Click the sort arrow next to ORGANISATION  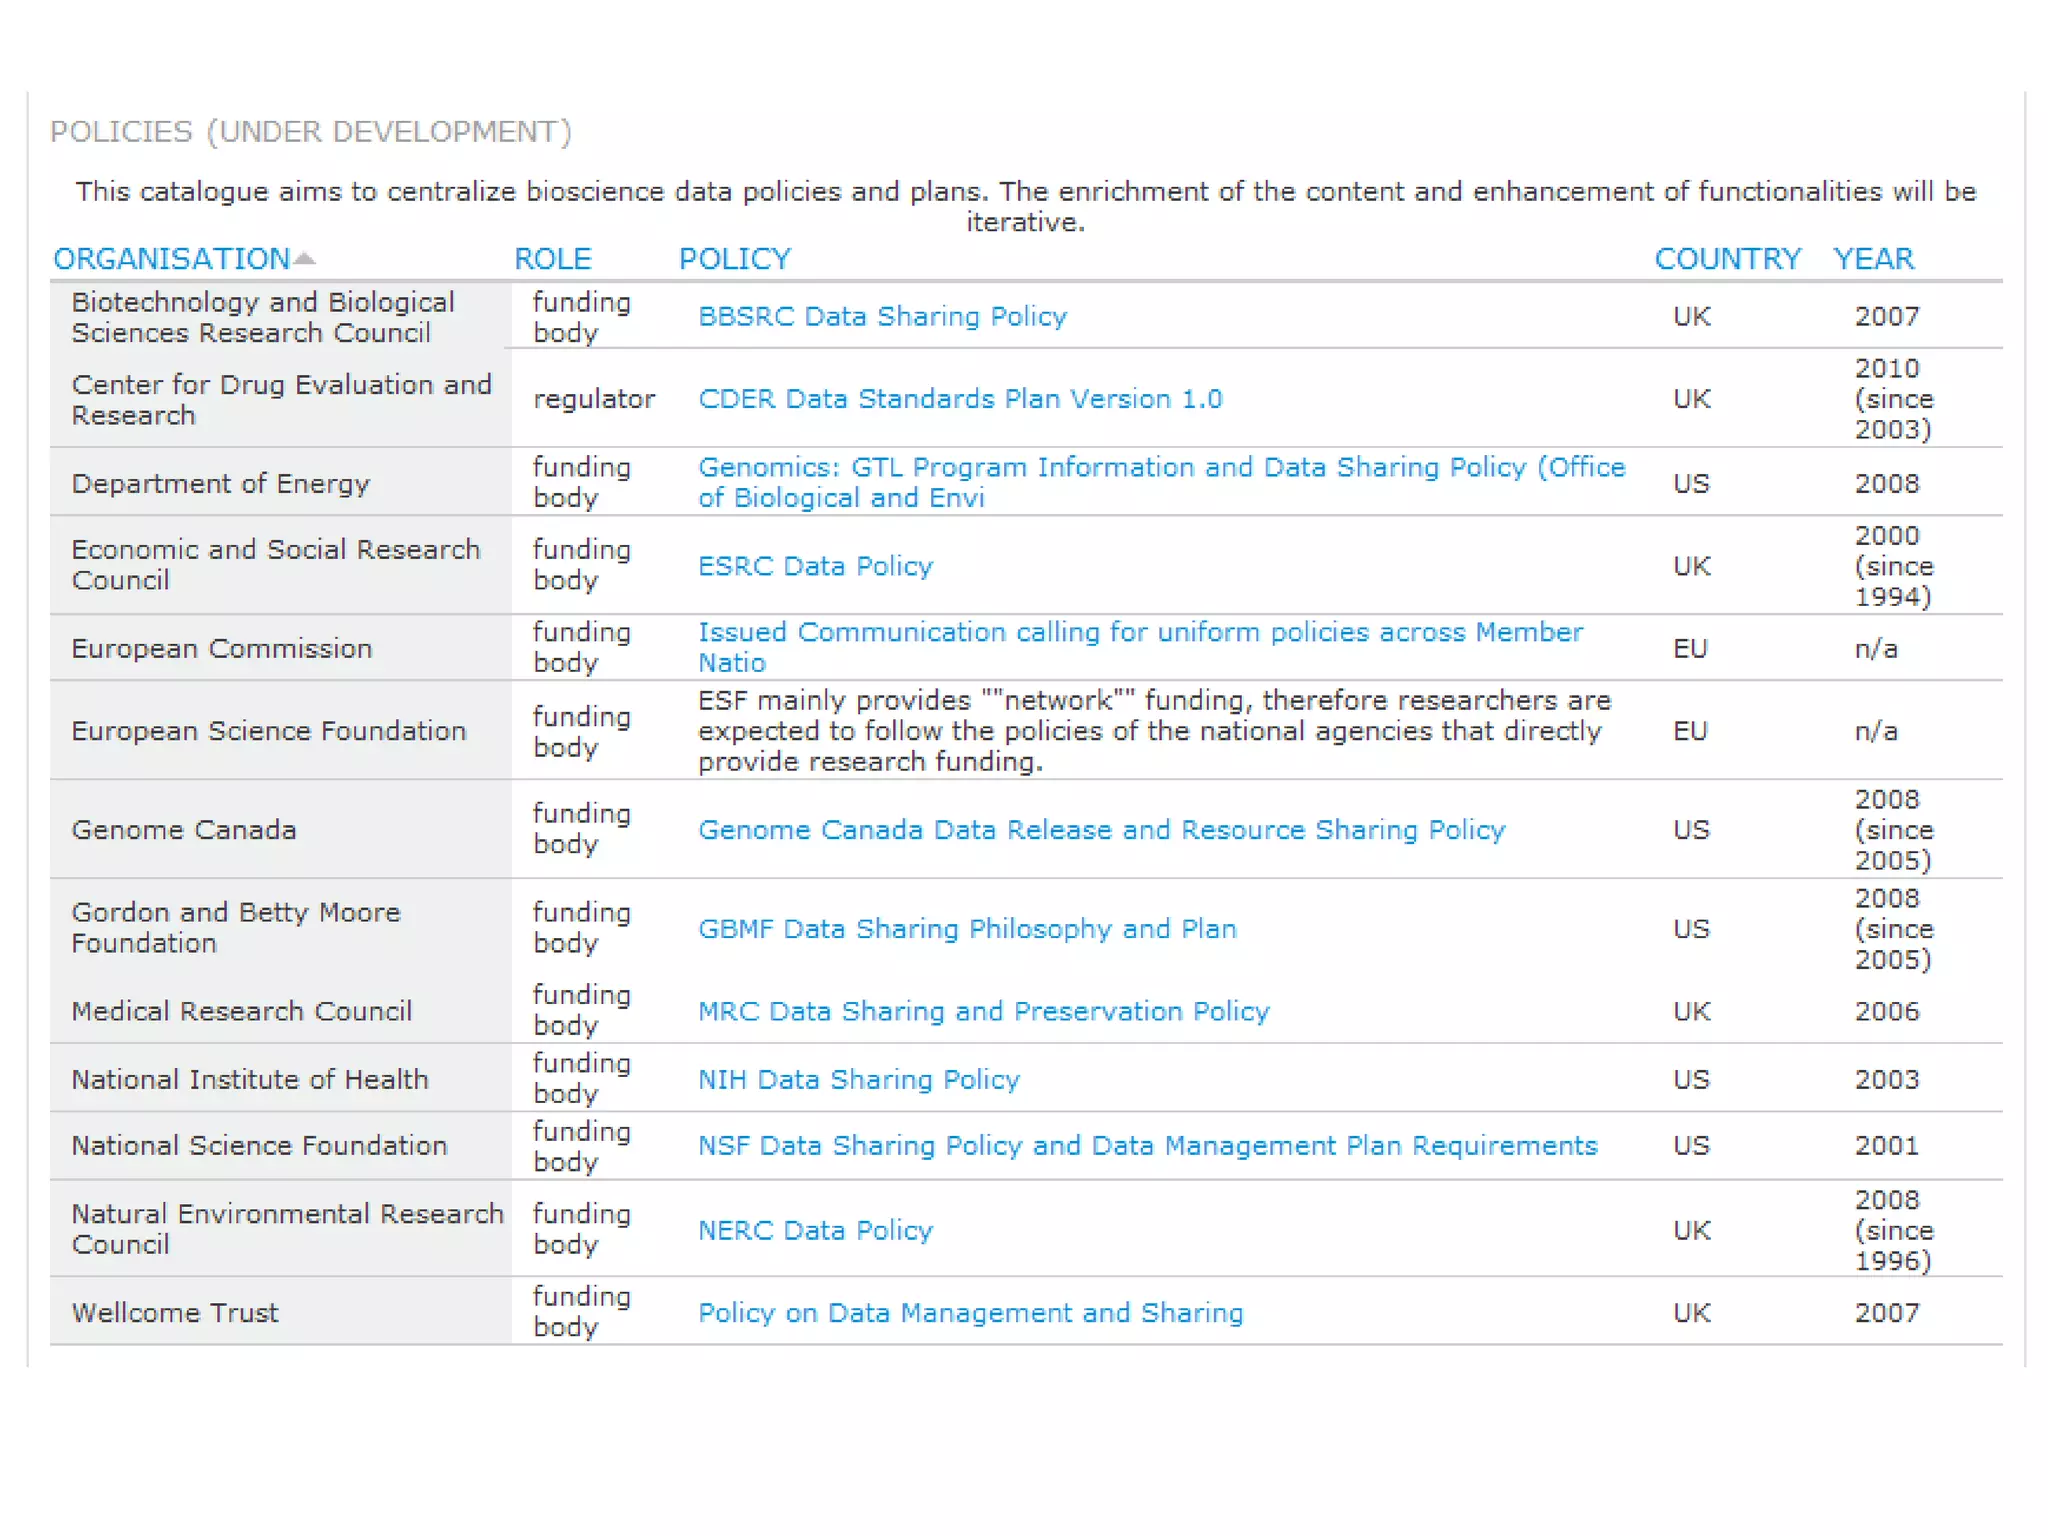tap(305, 259)
